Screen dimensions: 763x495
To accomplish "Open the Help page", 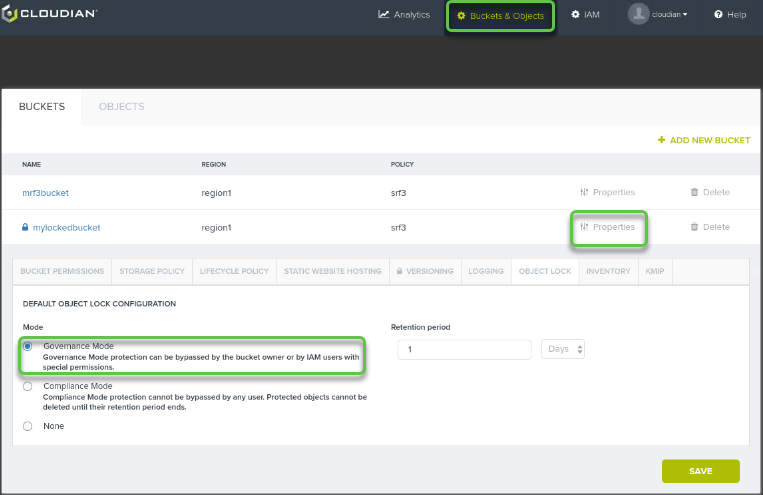I will coord(730,15).
